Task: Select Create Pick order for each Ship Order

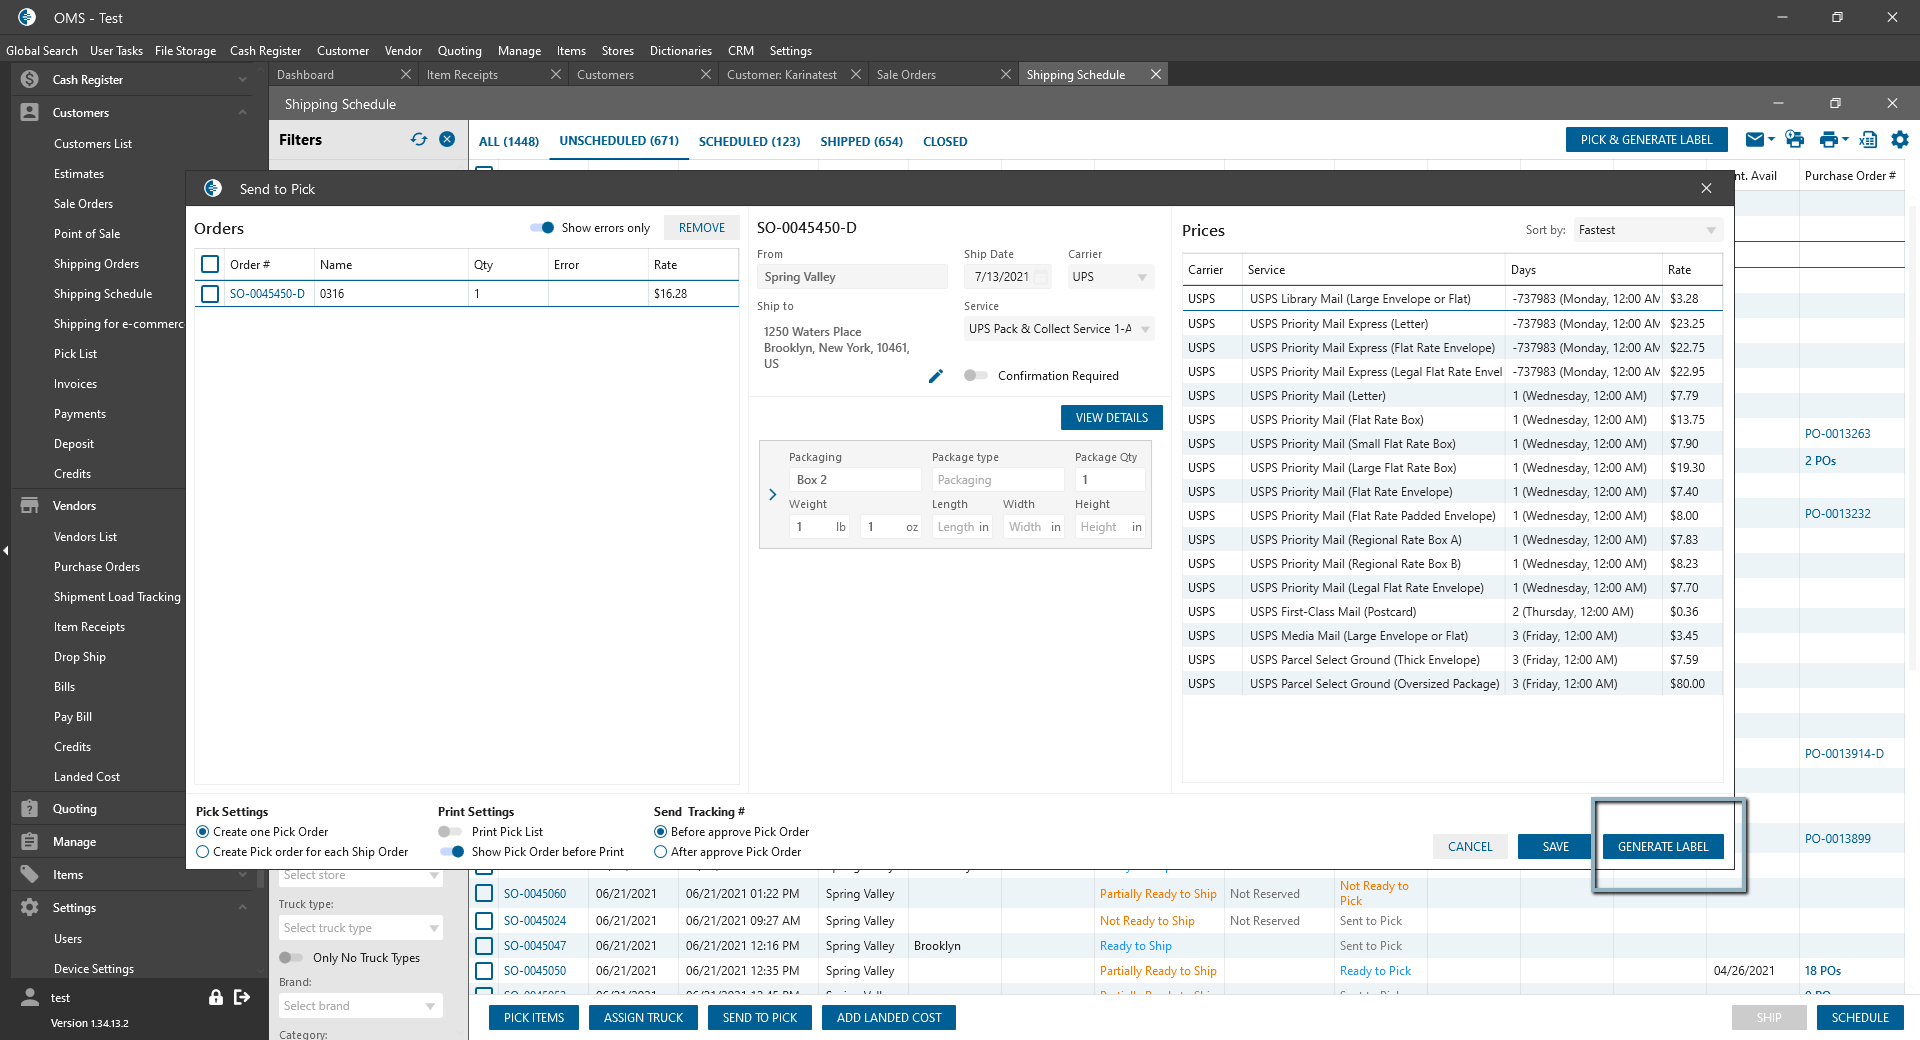Action: coord(203,852)
